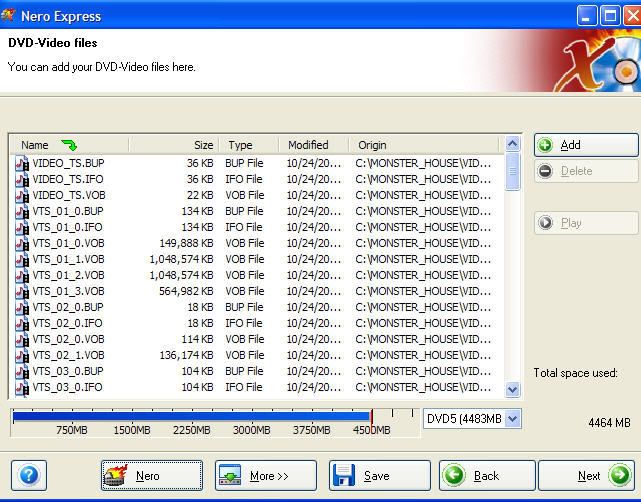
Task: Click the file list scroll down arrow
Action: 513,390
